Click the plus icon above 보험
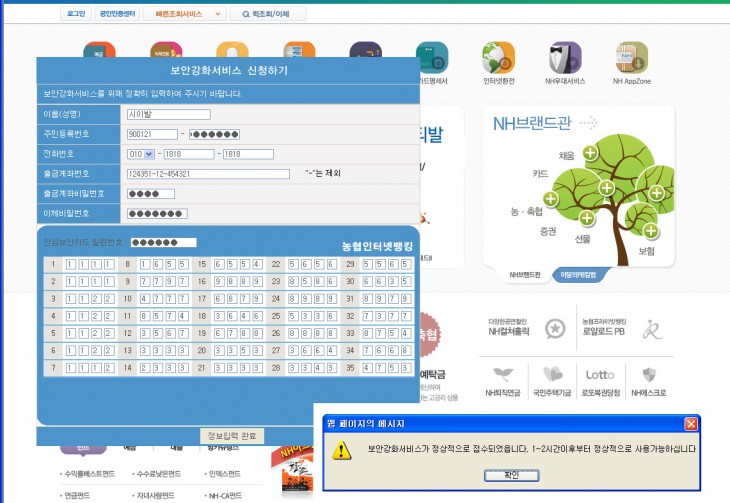Image resolution: width=730 pixels, height=503 pixels. (x=651, y=230)
